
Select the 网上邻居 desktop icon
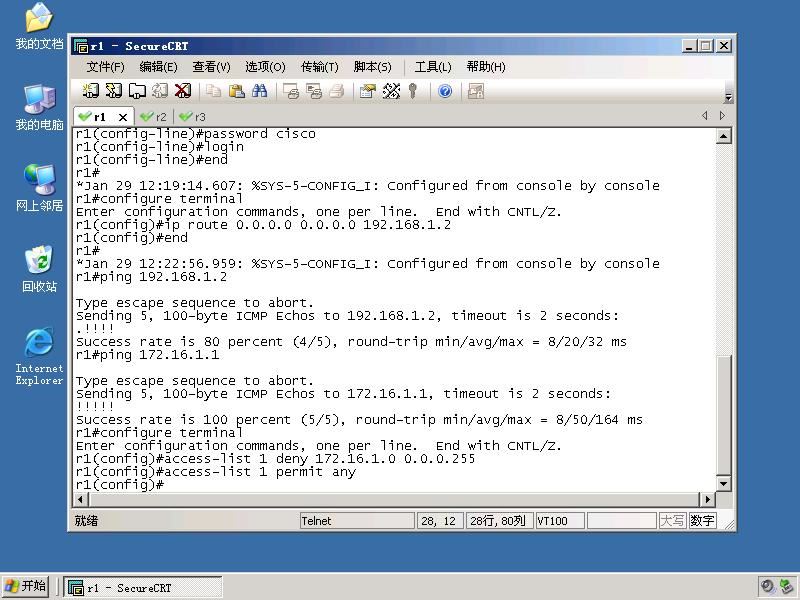39,188
